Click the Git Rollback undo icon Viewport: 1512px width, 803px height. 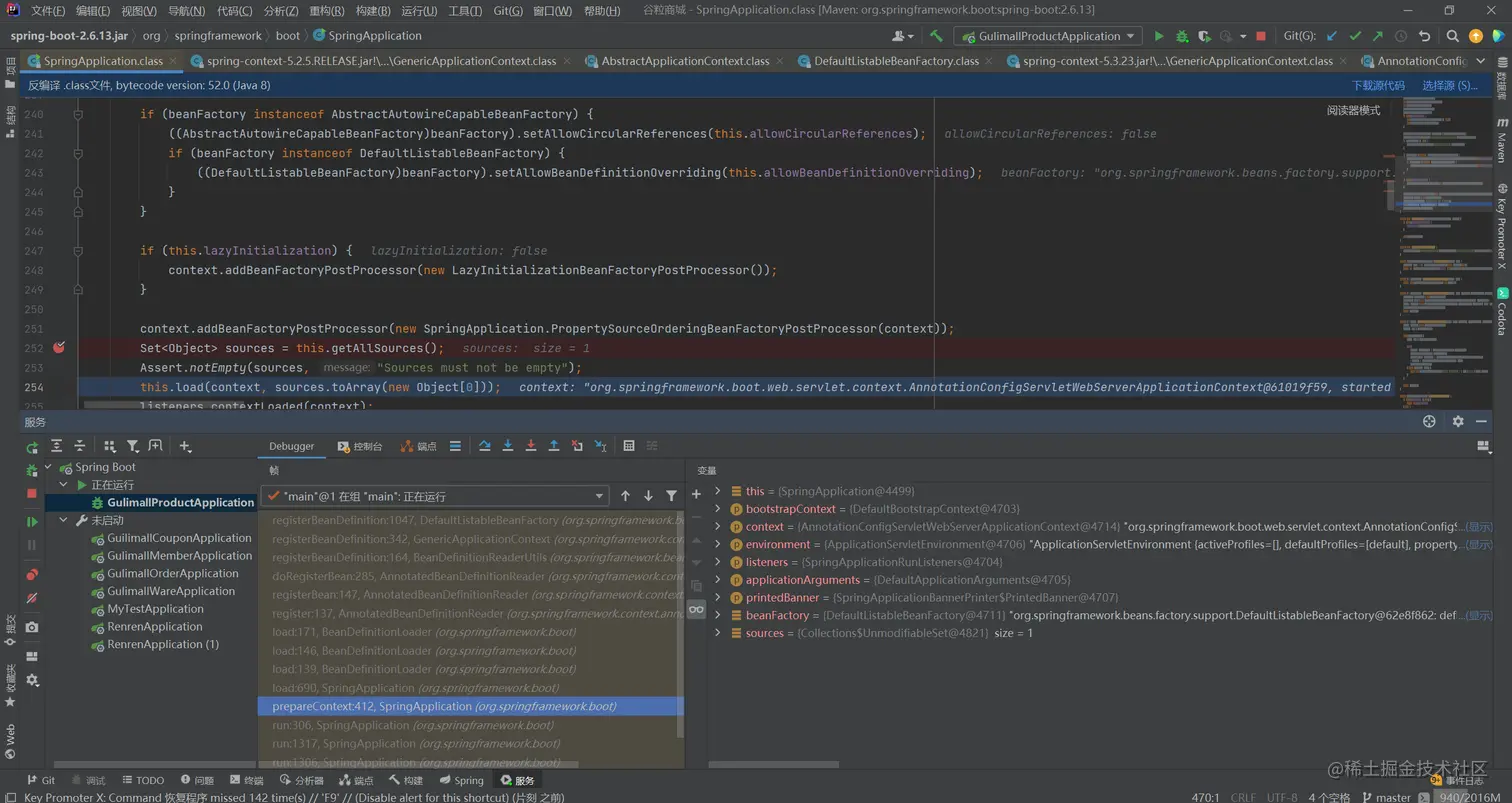(x=1425, y=36)
